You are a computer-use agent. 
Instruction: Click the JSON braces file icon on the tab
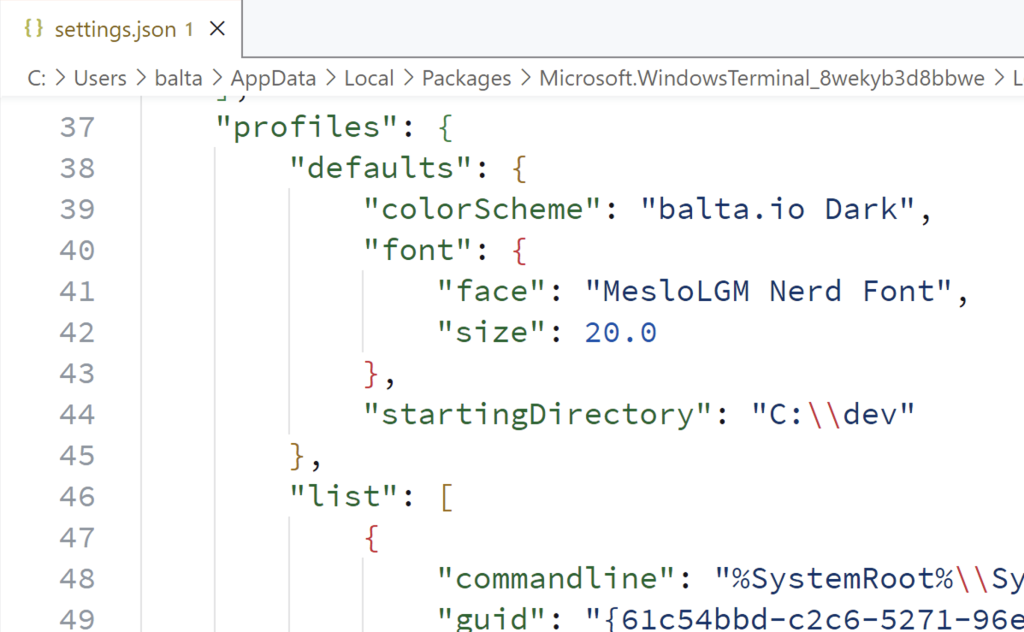pos(34,29)
